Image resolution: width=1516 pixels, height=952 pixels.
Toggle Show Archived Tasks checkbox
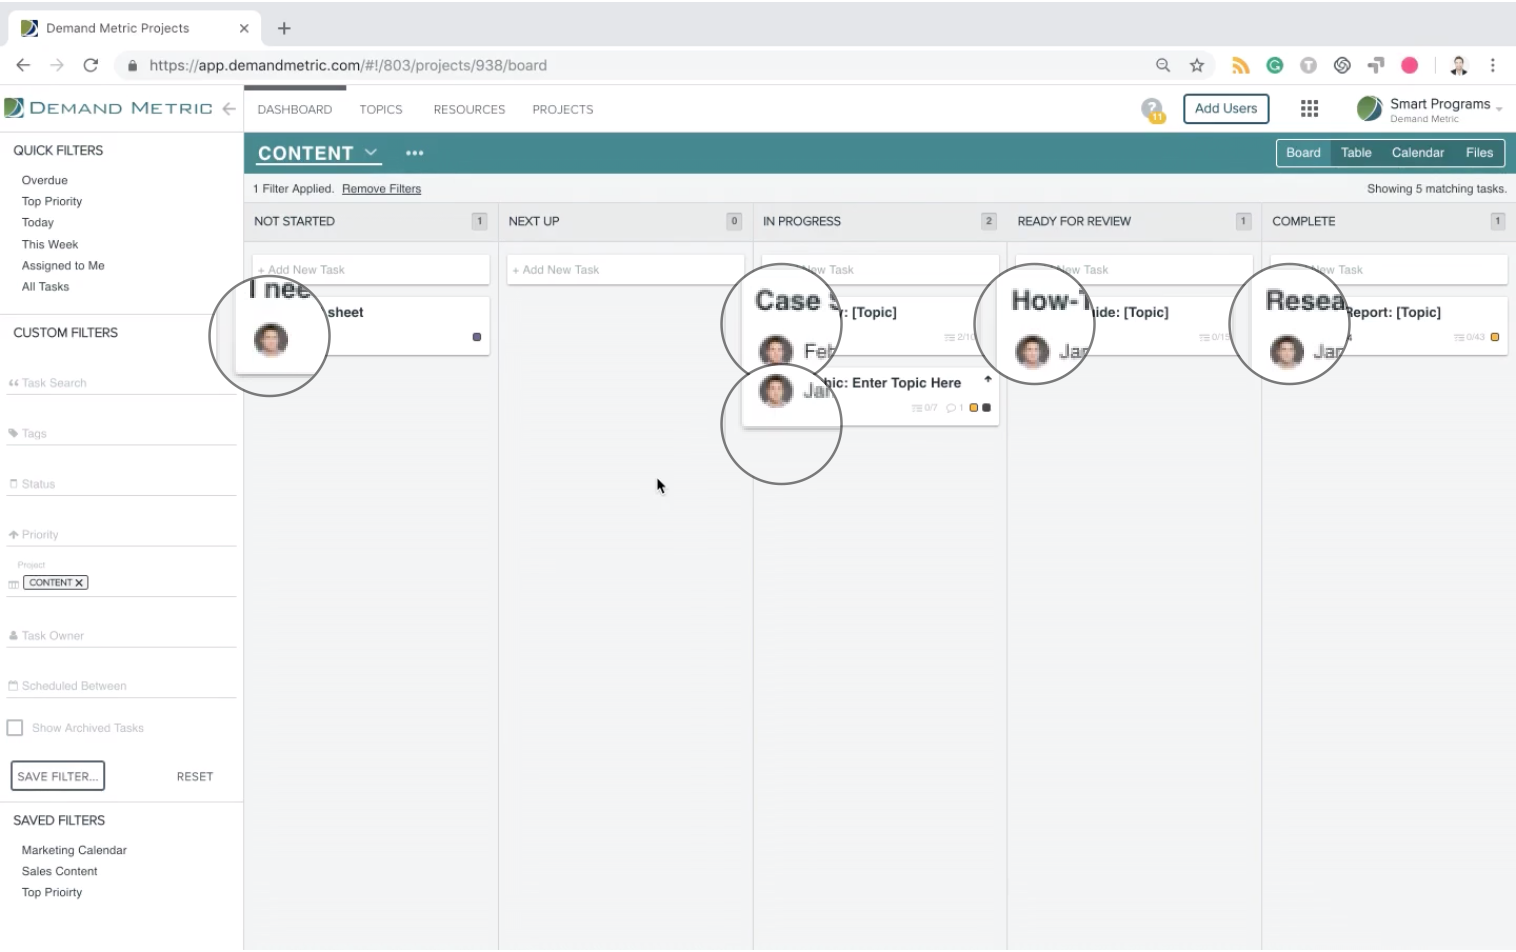15,728
